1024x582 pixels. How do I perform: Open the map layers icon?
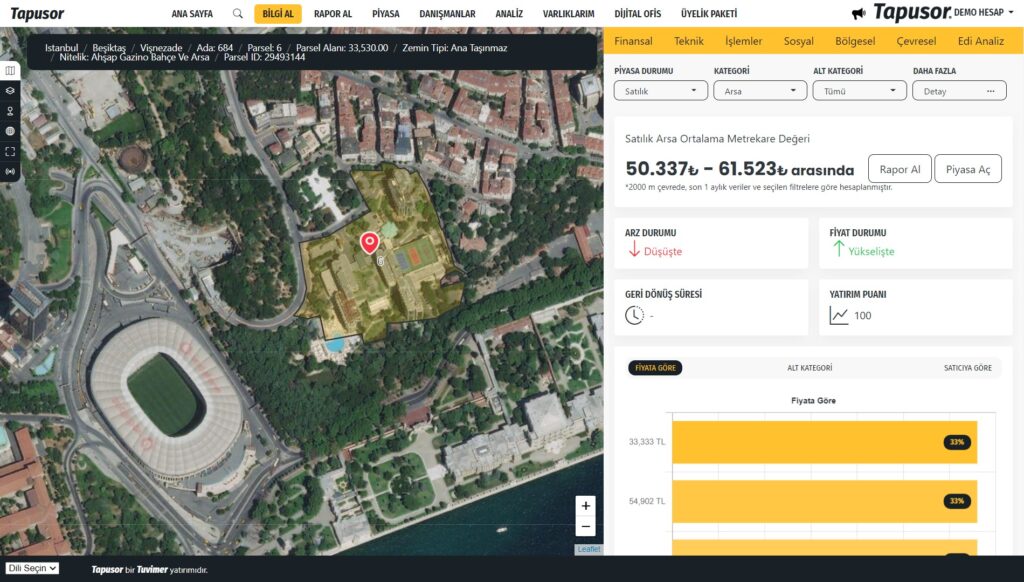[x=10, y=91]
